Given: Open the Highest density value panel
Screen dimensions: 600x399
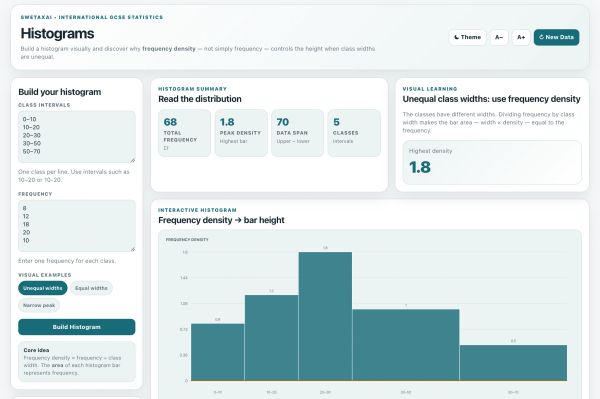Looking at the screenshot, I should (x=492, y=163).
